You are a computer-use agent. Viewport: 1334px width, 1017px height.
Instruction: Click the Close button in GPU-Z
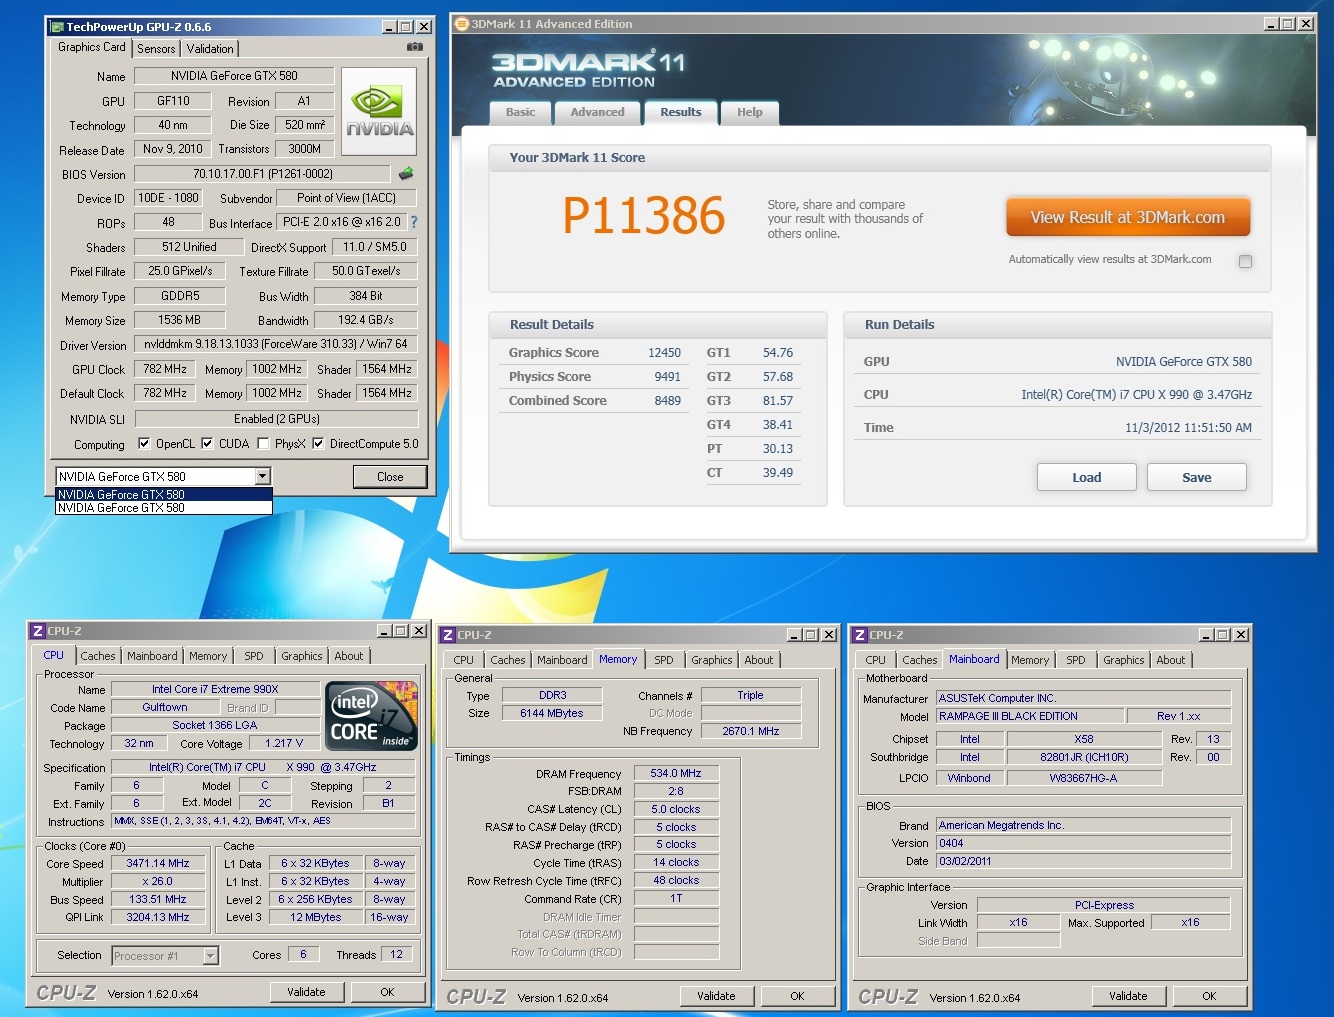390,477
